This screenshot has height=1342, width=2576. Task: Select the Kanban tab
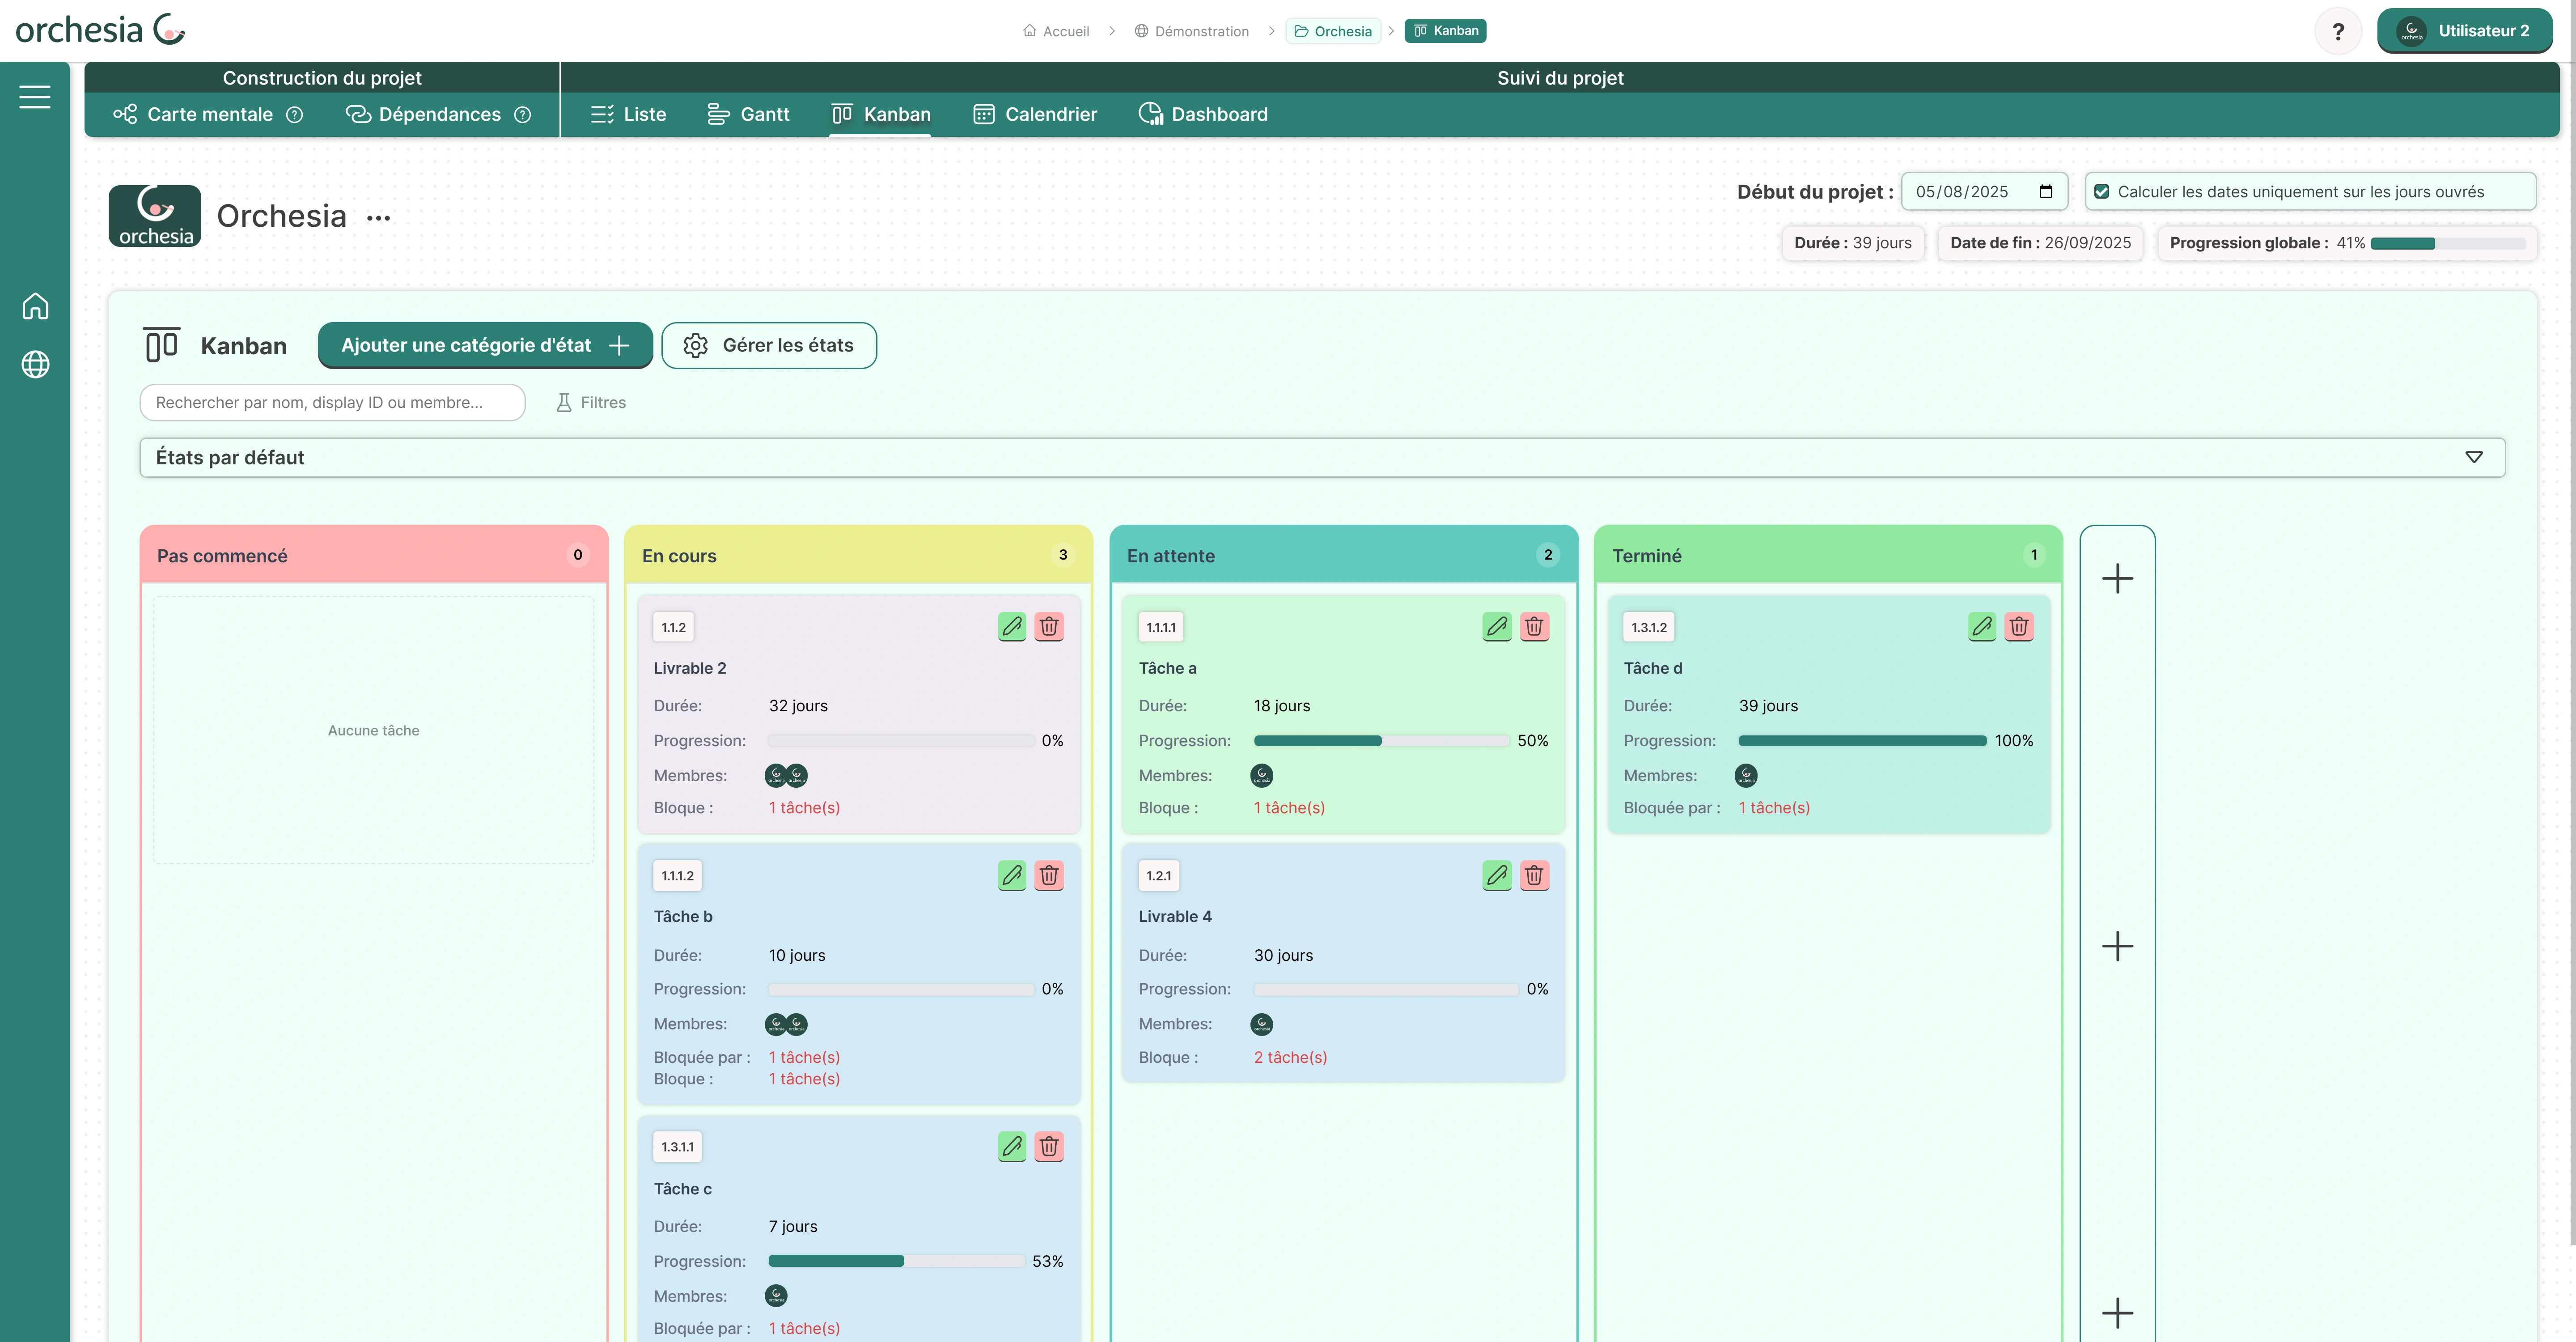[881, 115]
